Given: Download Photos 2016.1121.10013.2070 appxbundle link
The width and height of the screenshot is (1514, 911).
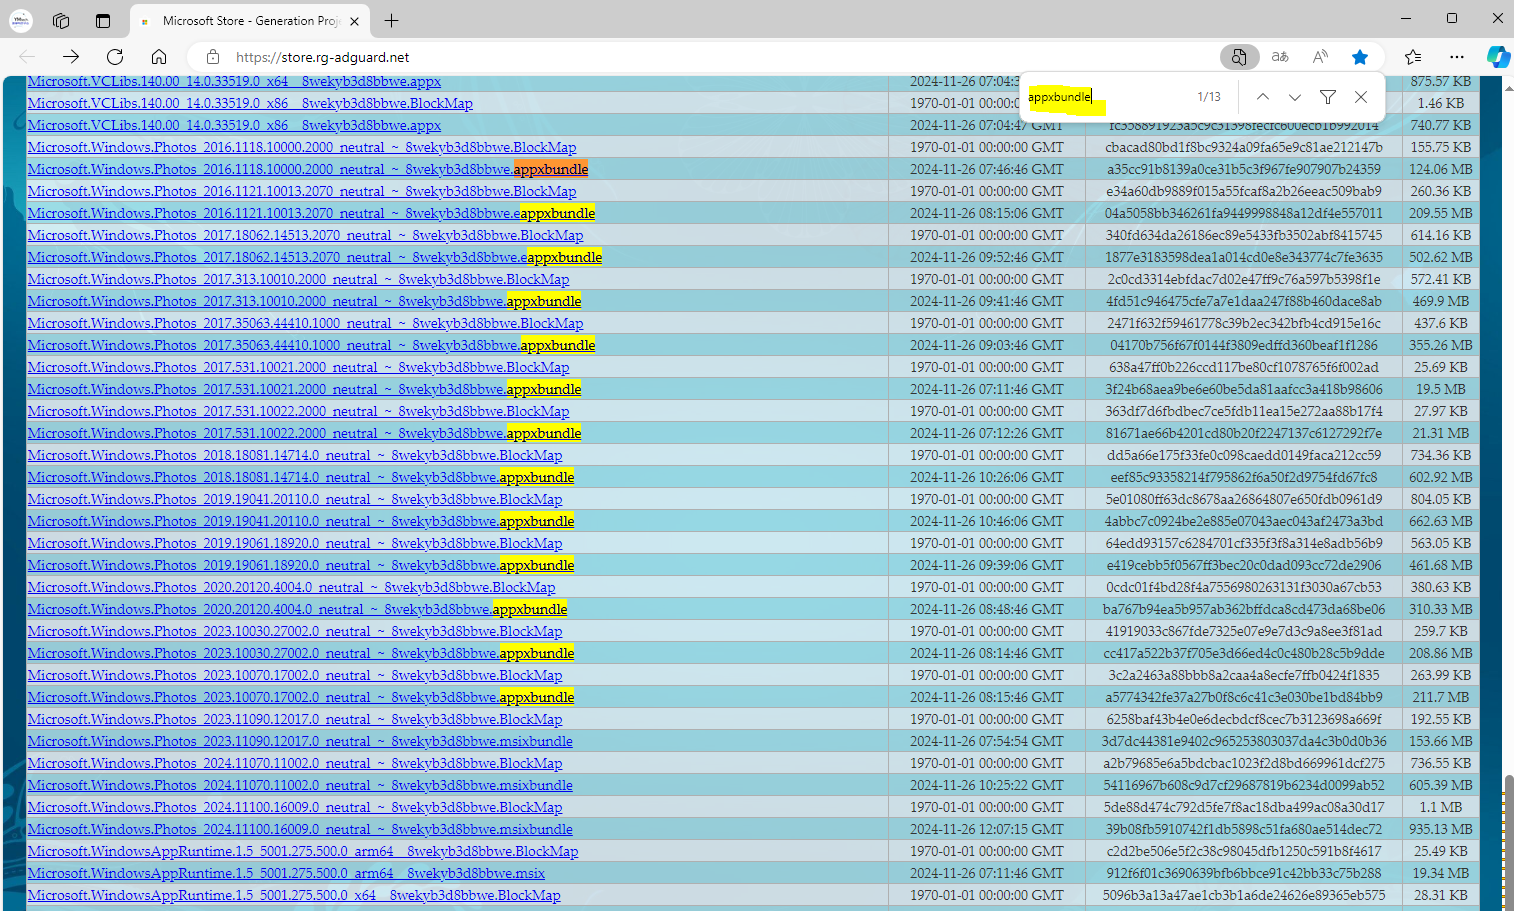Looking at the screenshot, I should tap(311, 213).
